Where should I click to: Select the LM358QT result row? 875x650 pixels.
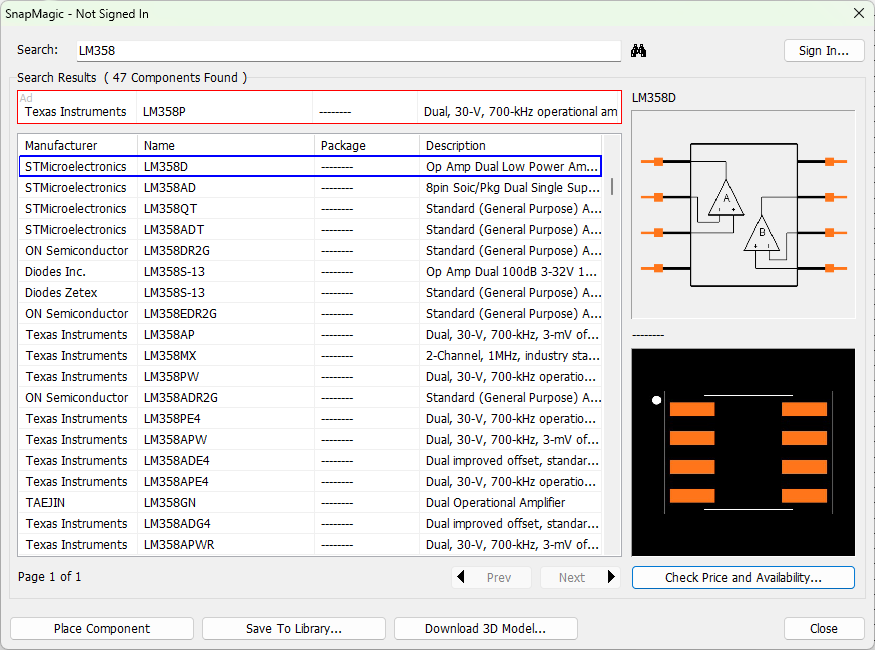click(x=310, y=209)
